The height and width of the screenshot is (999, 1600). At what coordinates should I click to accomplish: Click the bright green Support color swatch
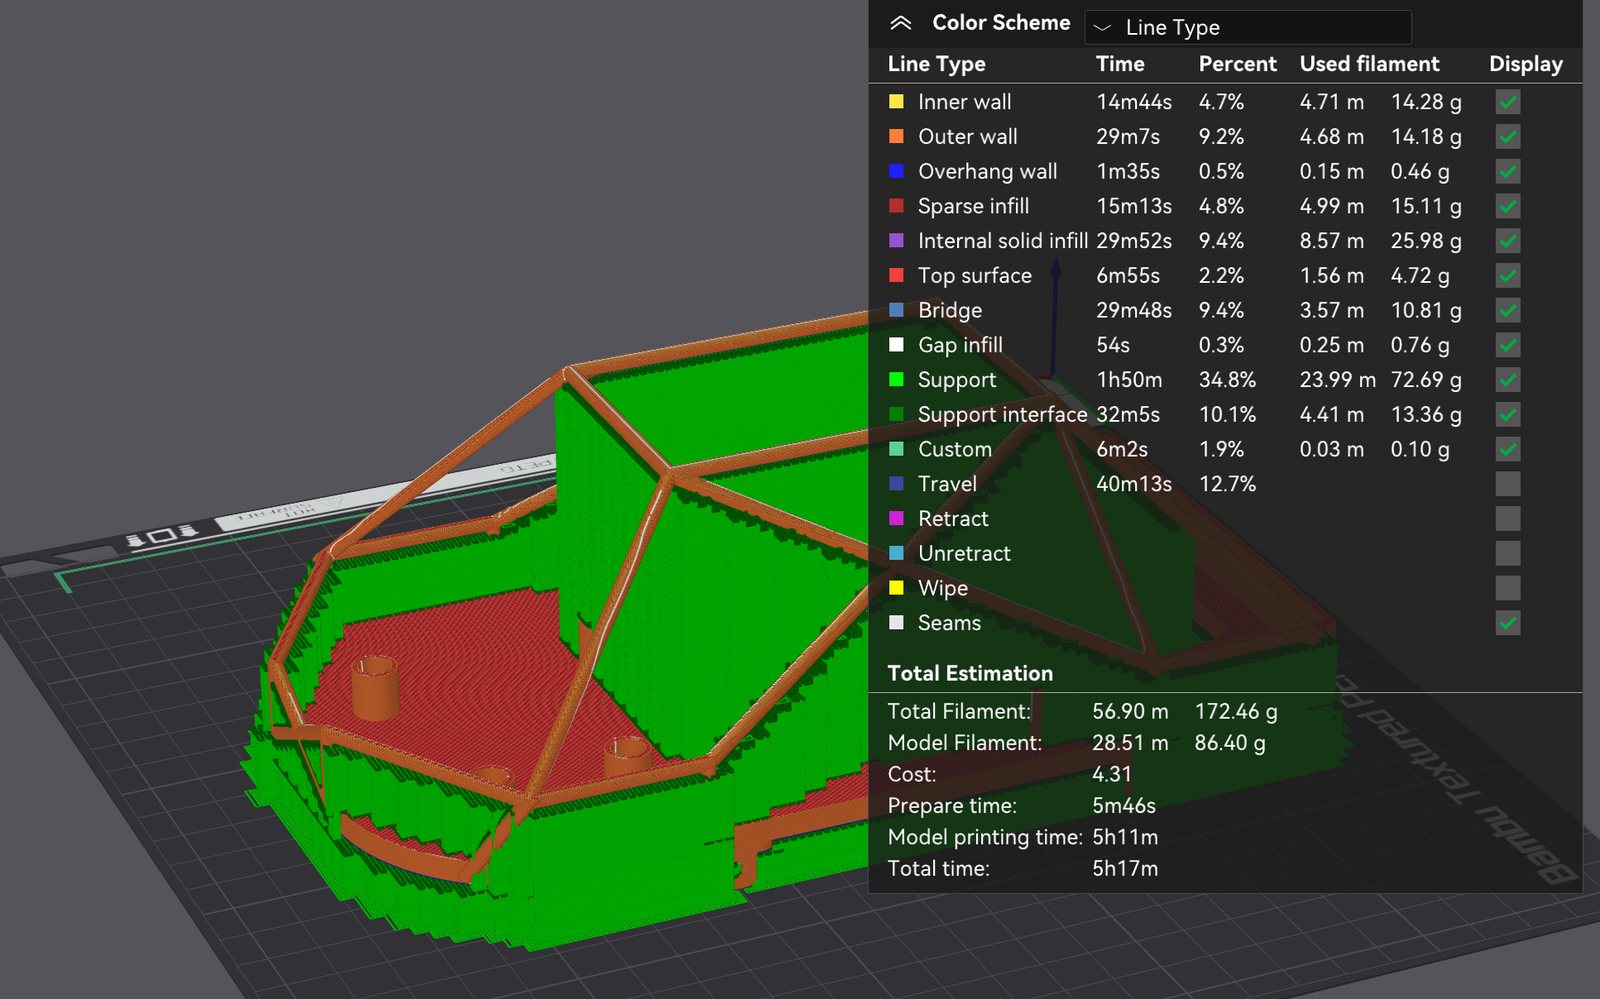(896, 379)
